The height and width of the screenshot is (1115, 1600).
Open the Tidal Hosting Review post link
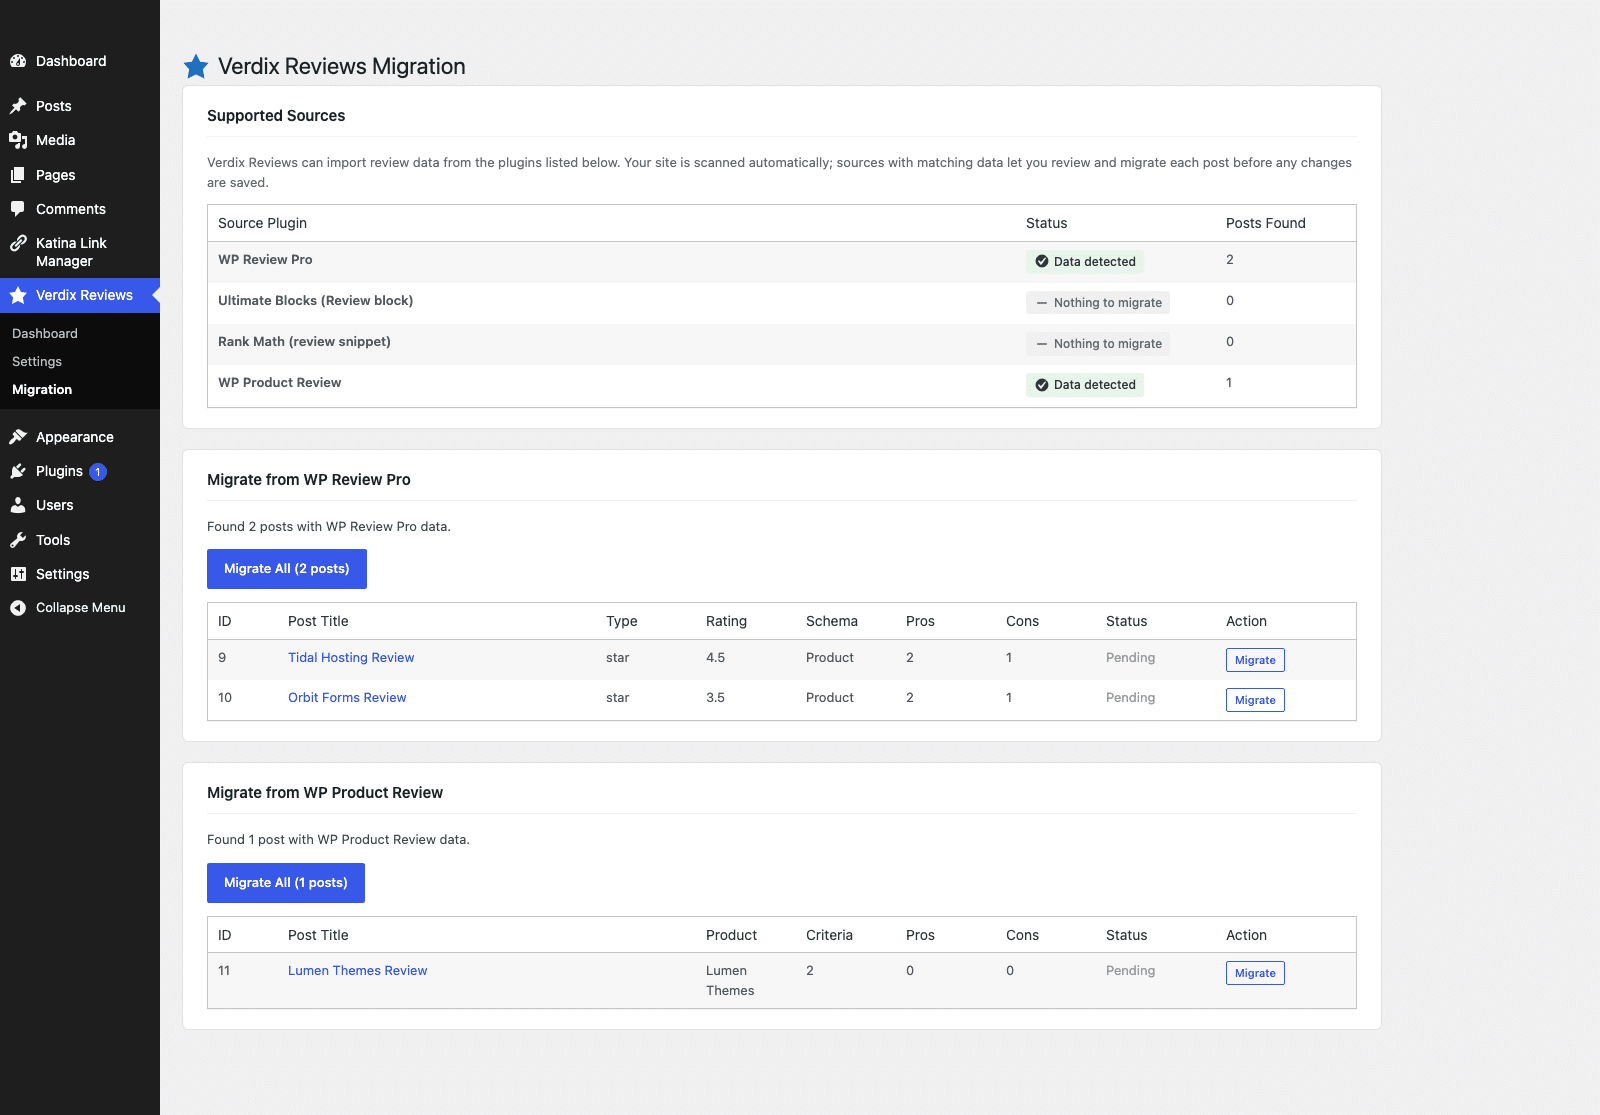coord(351,657)
